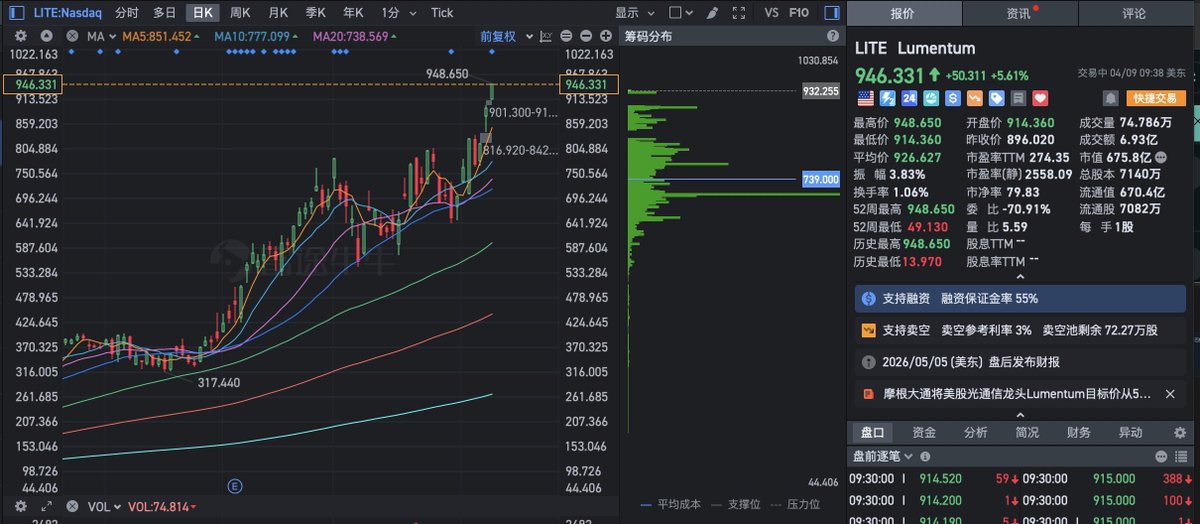Expand the checkbox layout dropdown arrow
Screen dimensions: 1200x524
[x=690, y=13]
